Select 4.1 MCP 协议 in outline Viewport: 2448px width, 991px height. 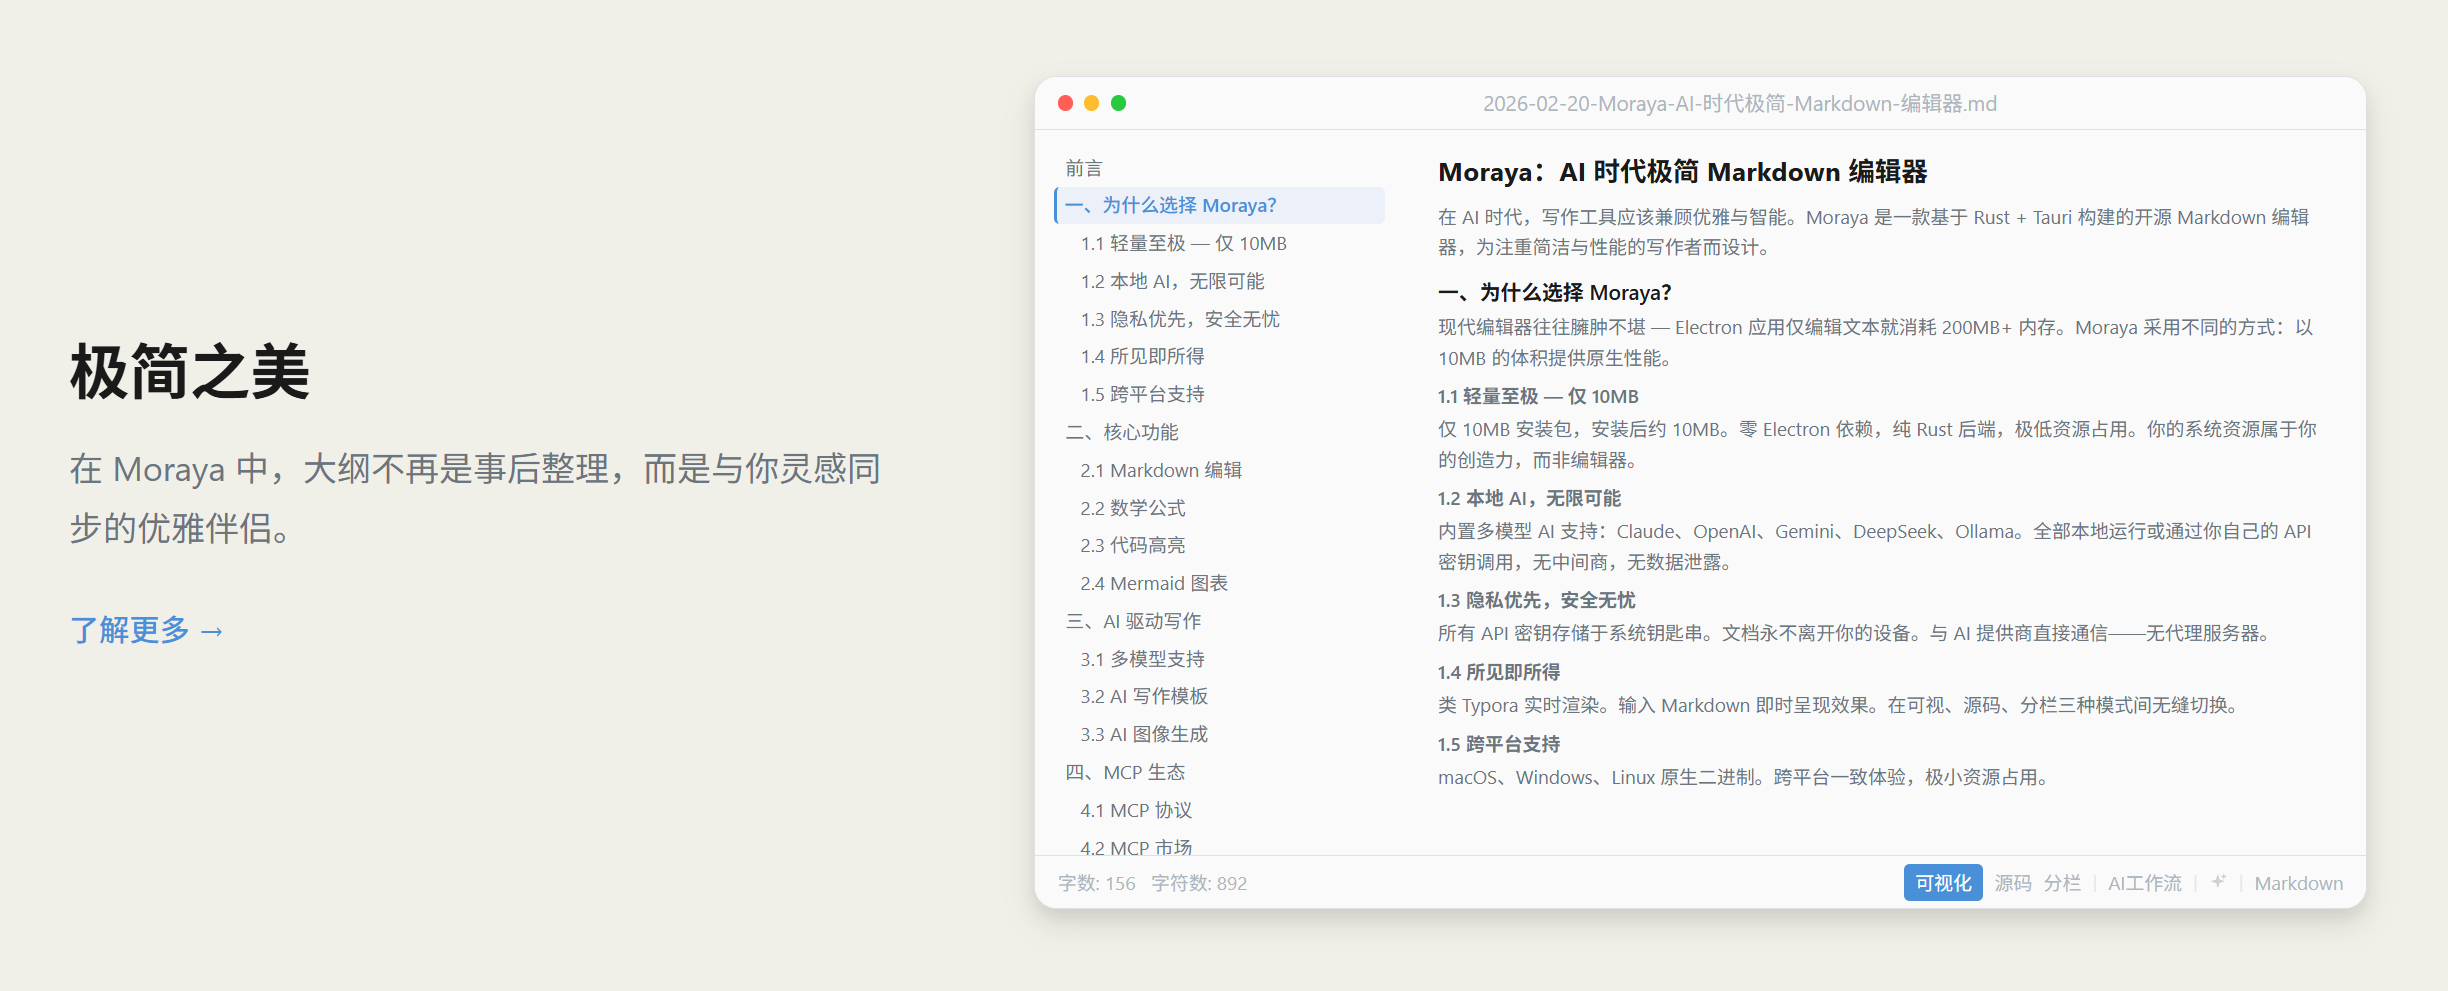click(1136, 810)
